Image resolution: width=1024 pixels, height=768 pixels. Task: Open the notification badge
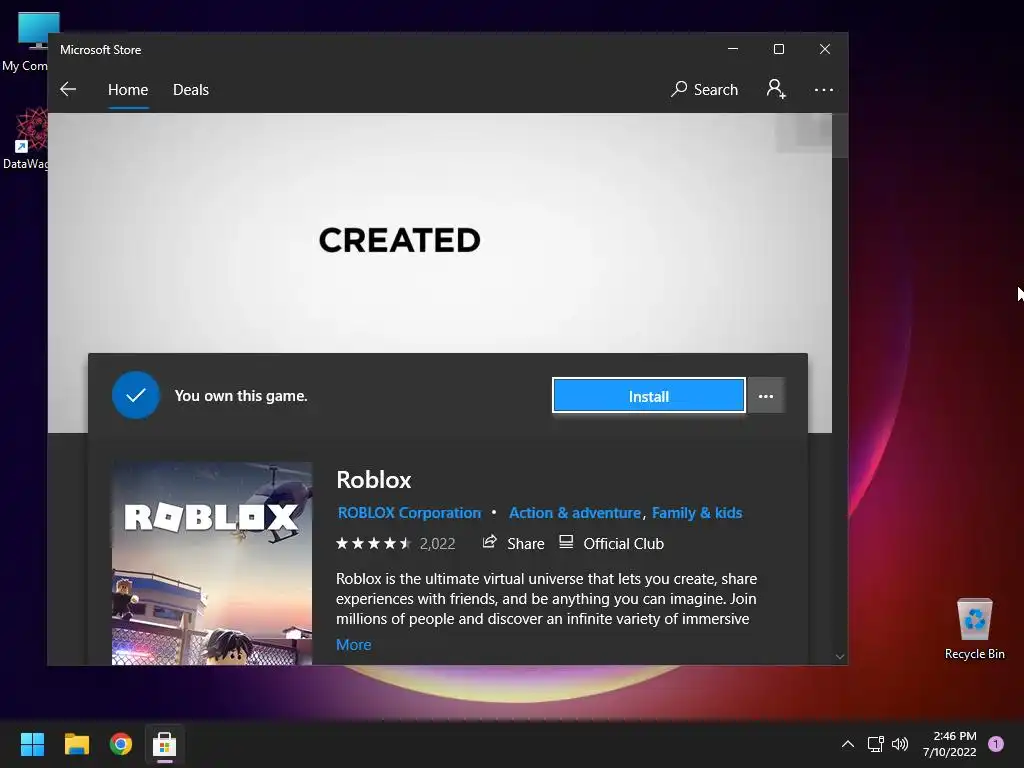pos(996,743)
